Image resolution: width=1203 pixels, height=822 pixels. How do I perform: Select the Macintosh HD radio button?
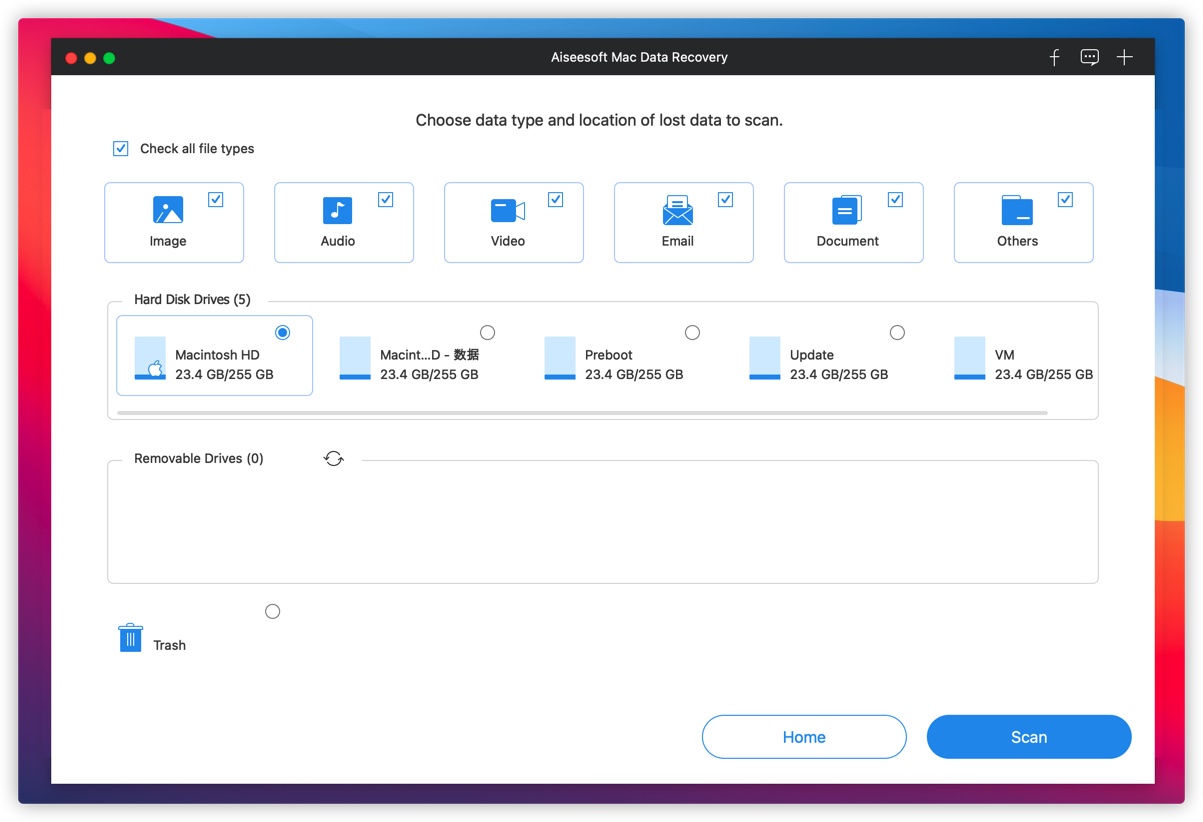[283, 332]
